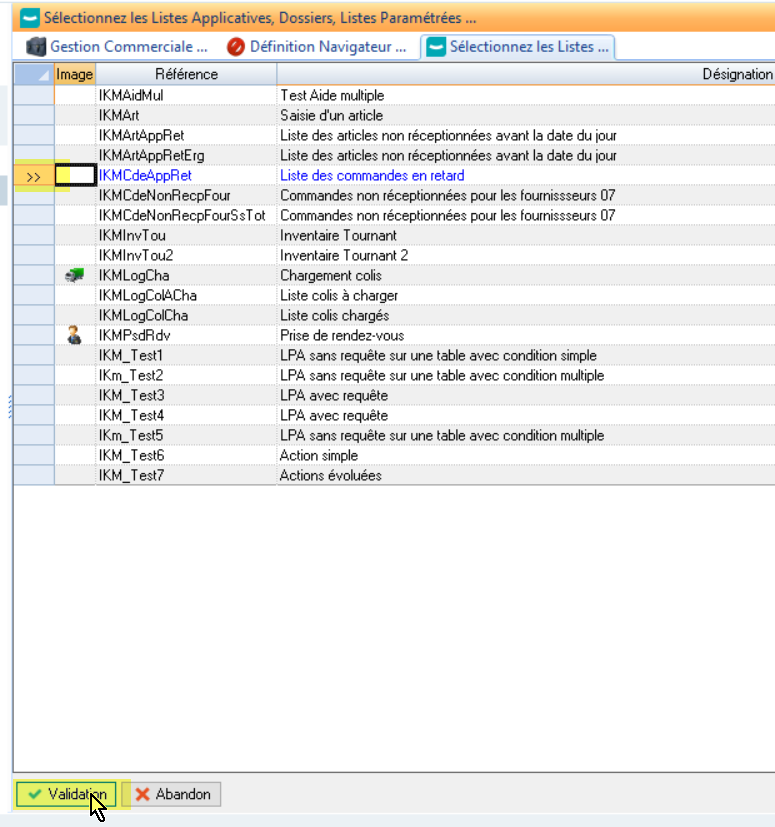The image size is (775, 827).
Task: Click the row header of IKM_Test7
Action: 33,476
